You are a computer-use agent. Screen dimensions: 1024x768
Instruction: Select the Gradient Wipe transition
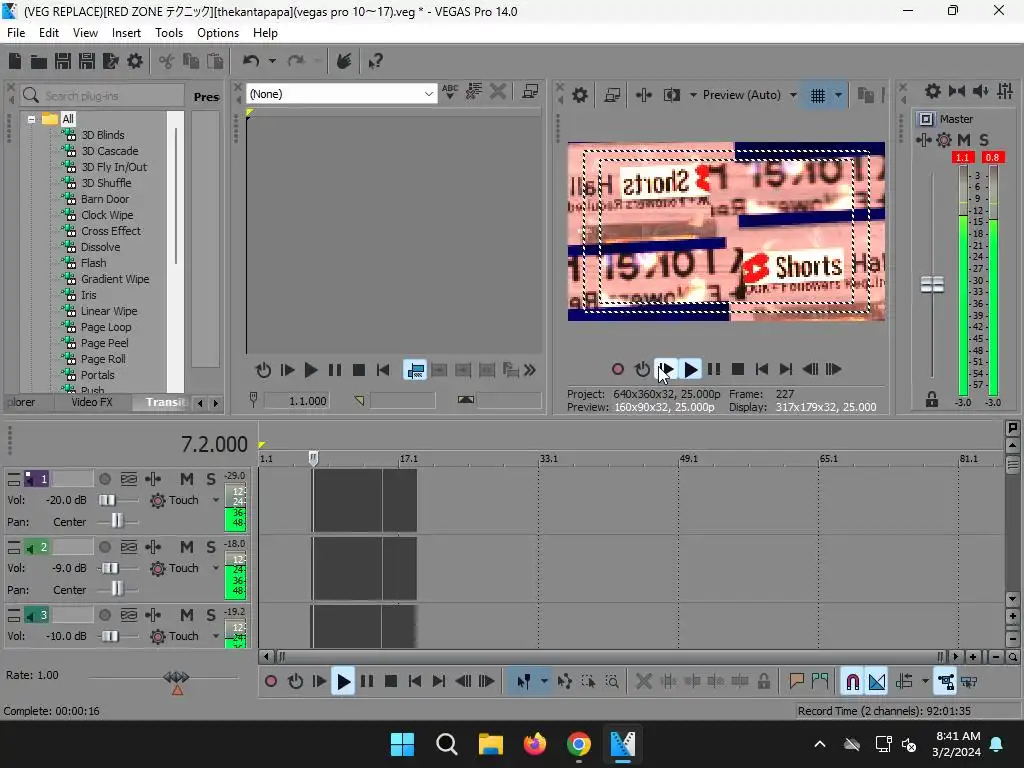pyautogui.click(x=115, y=279)
